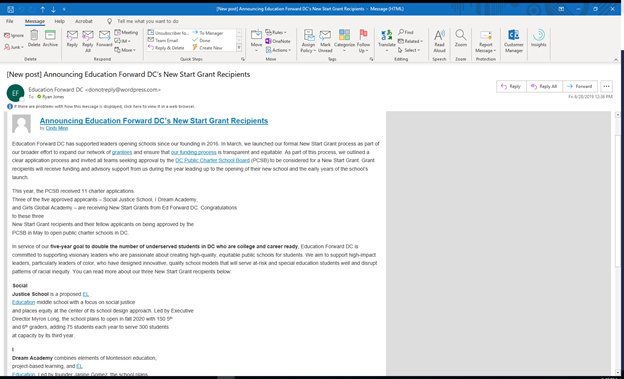This screenshot has height=379, width=624.
Task: Go to next item arrow
Action: click(x=54, y=9)
